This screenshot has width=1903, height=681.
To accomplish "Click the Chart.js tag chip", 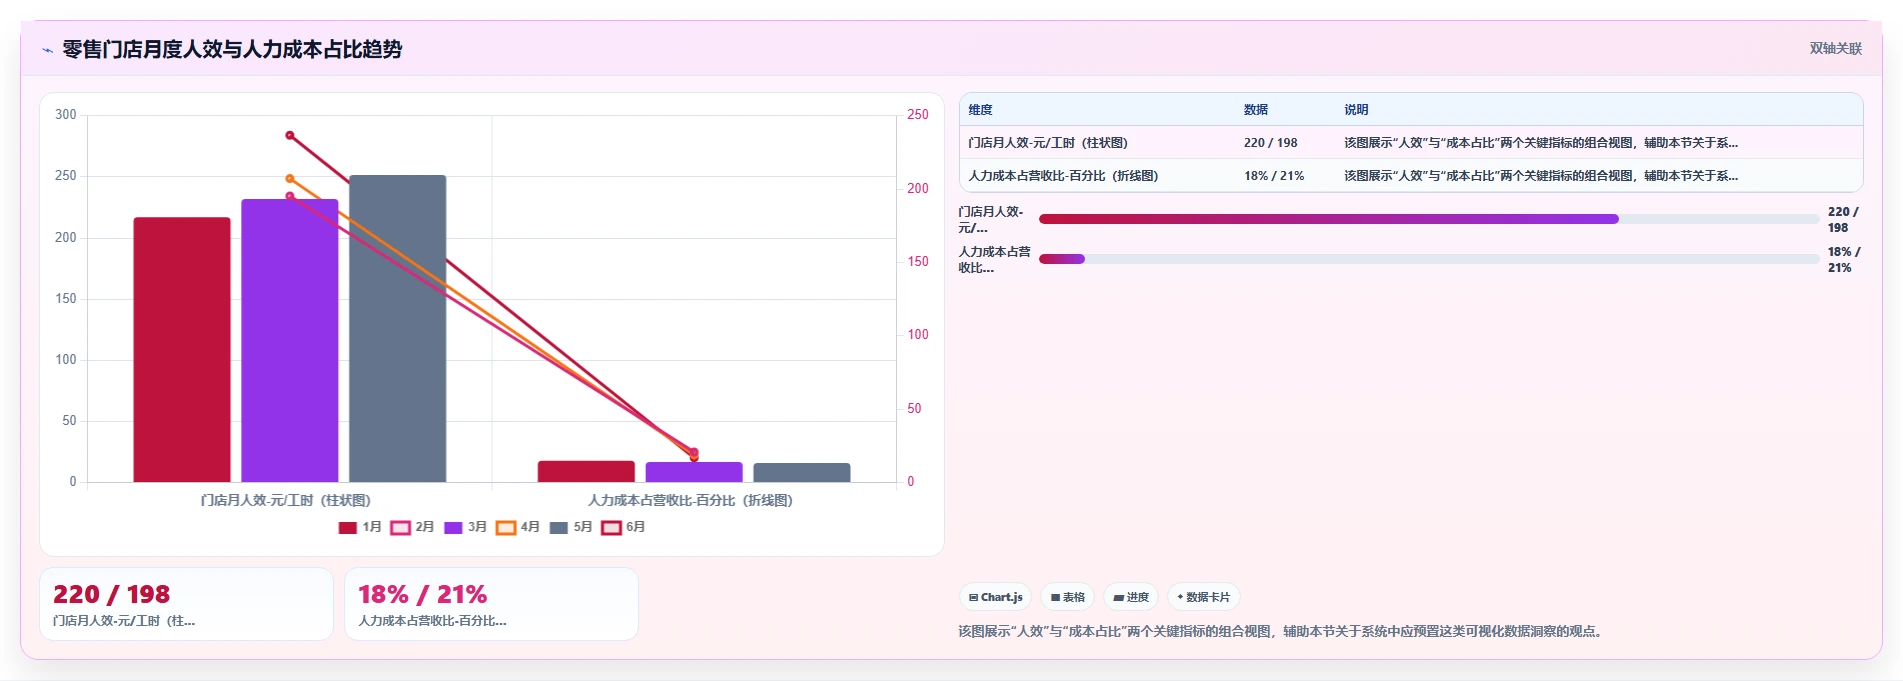I will click(x=996, y=597).
